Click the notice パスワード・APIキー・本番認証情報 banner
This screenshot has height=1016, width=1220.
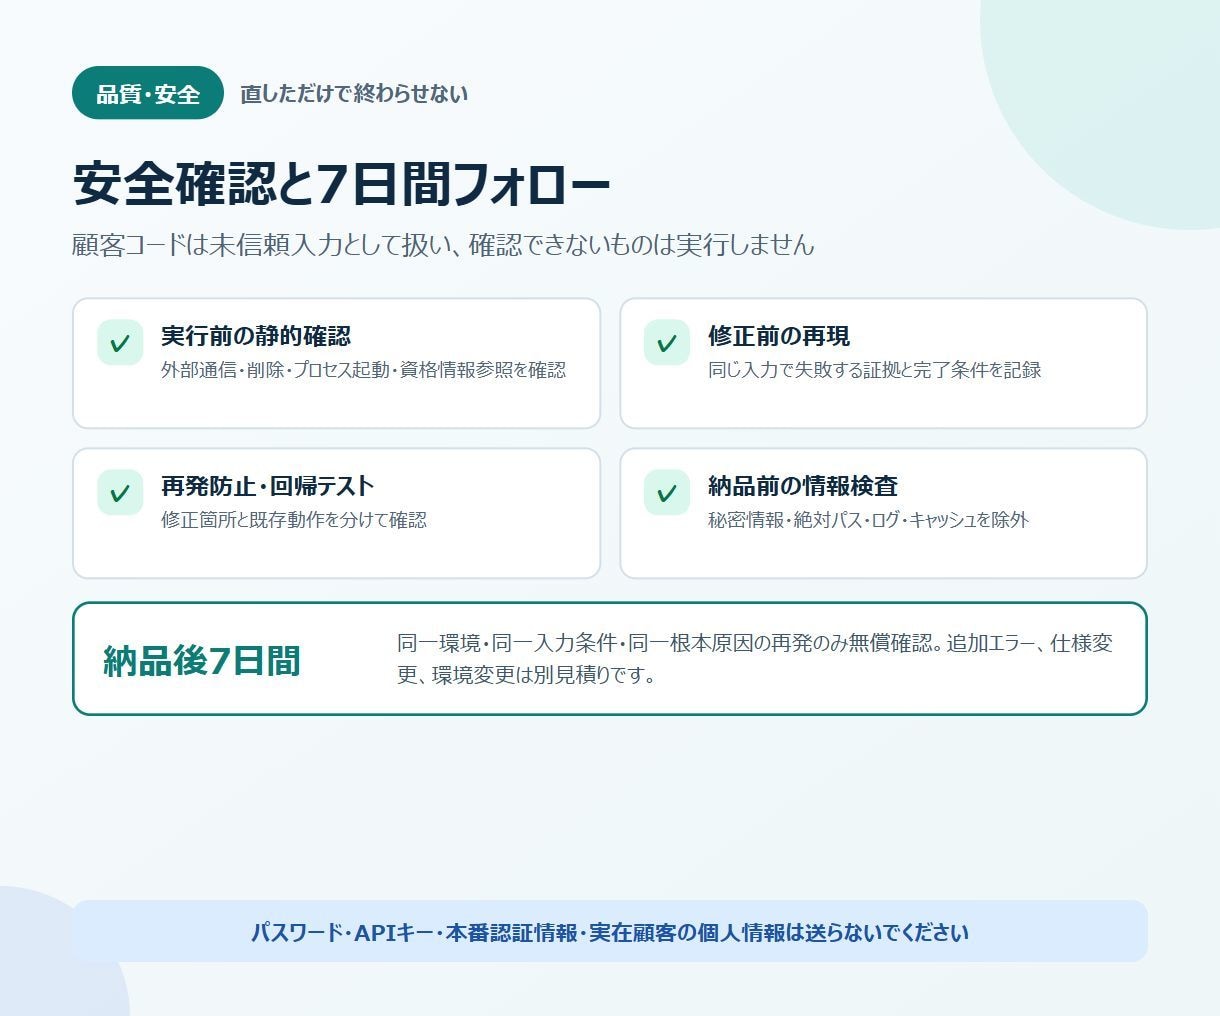(610, 932)
